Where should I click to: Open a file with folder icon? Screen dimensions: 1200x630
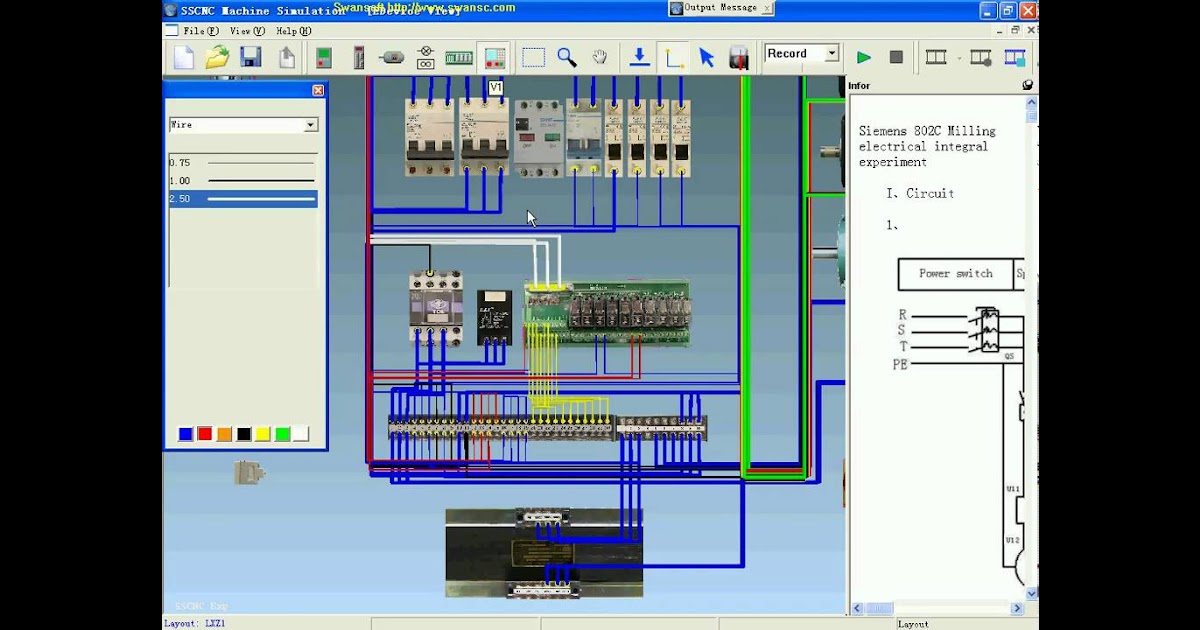(x=217, y=57)
